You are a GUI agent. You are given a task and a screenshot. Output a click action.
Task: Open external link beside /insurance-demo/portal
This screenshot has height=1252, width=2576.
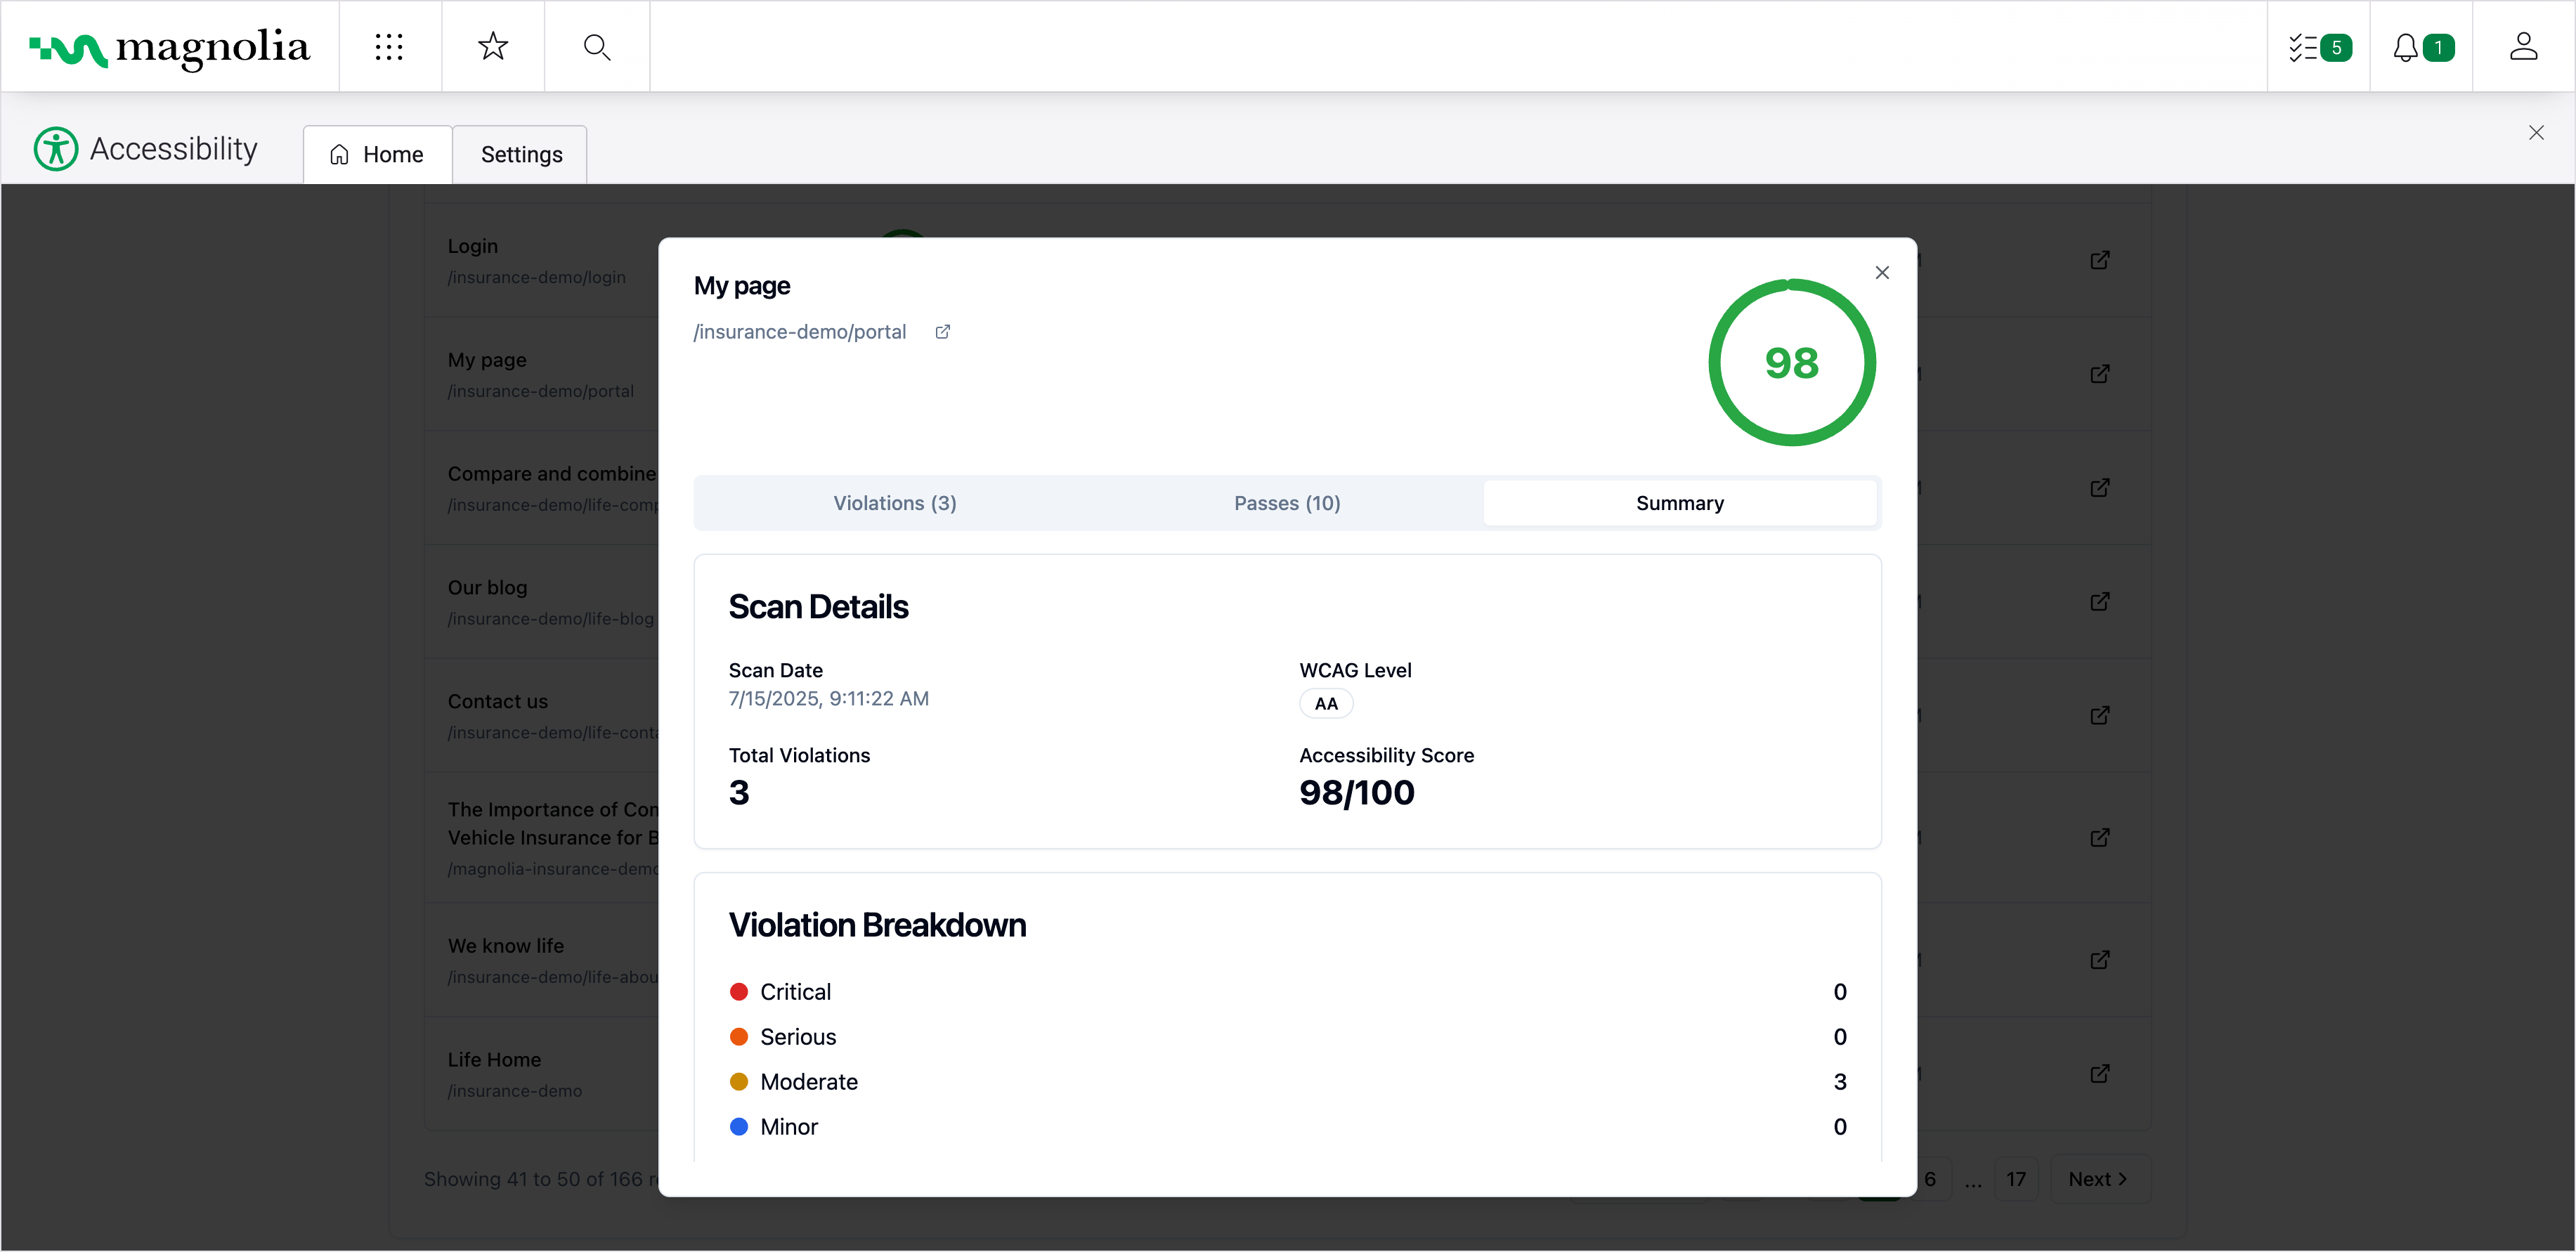click(942, 332)
